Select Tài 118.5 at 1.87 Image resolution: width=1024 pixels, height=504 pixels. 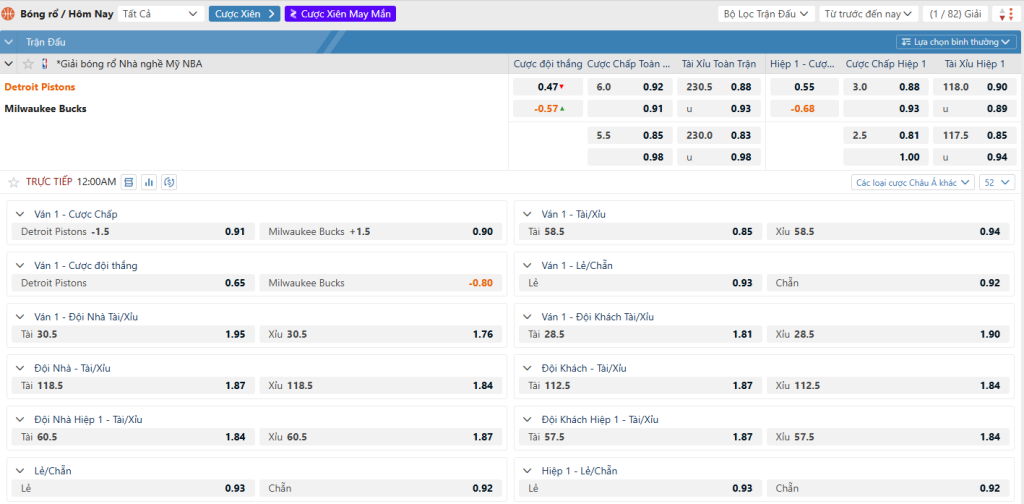133,385
